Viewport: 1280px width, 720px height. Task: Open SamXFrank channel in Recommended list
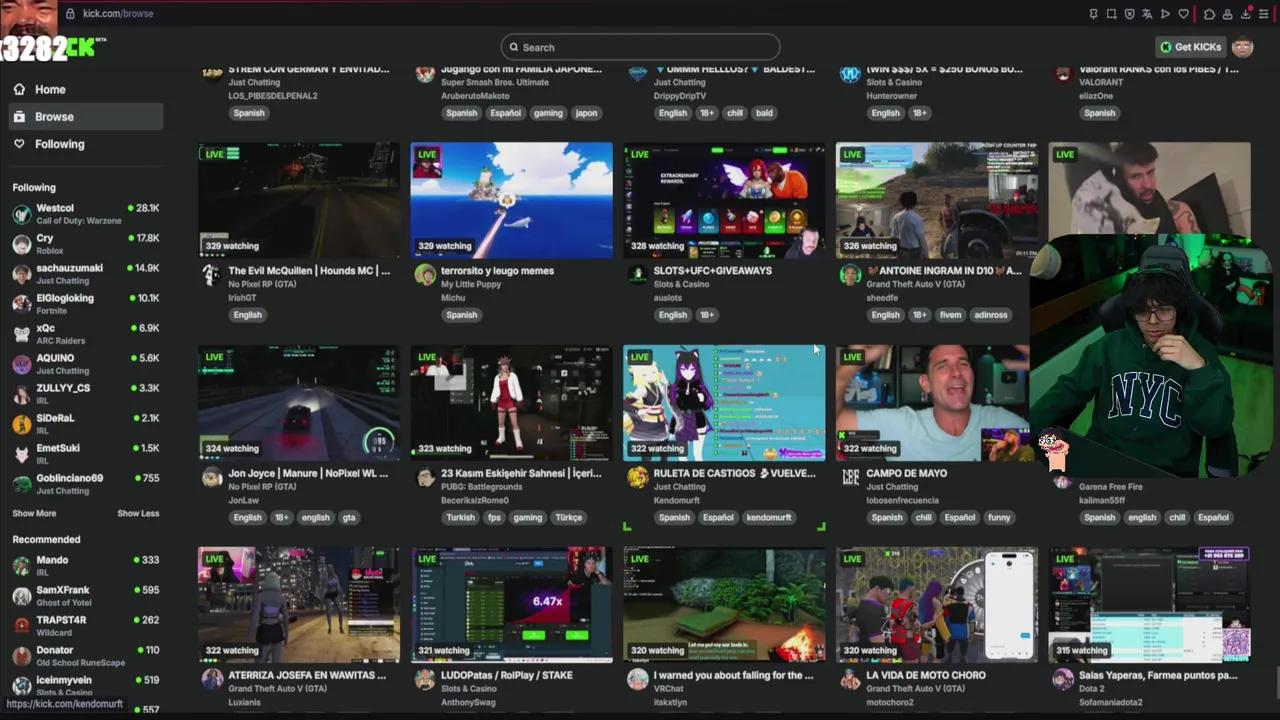click(x=85, y=596)
